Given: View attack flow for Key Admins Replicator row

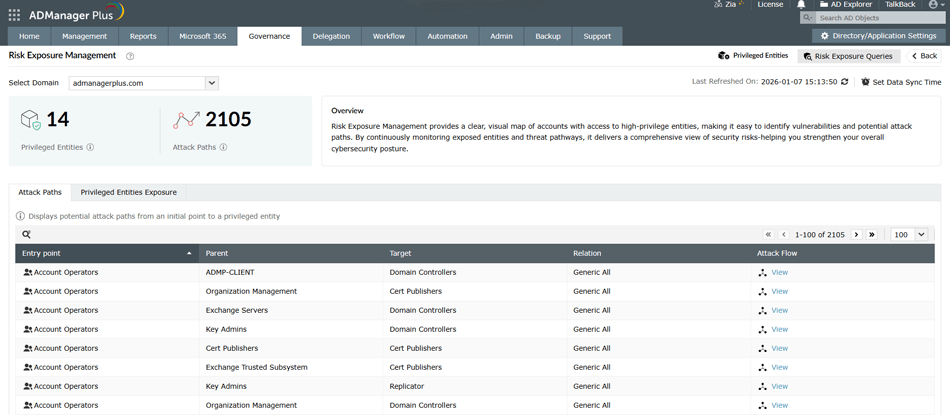Looking at the screenshot, I should [779, 386].
